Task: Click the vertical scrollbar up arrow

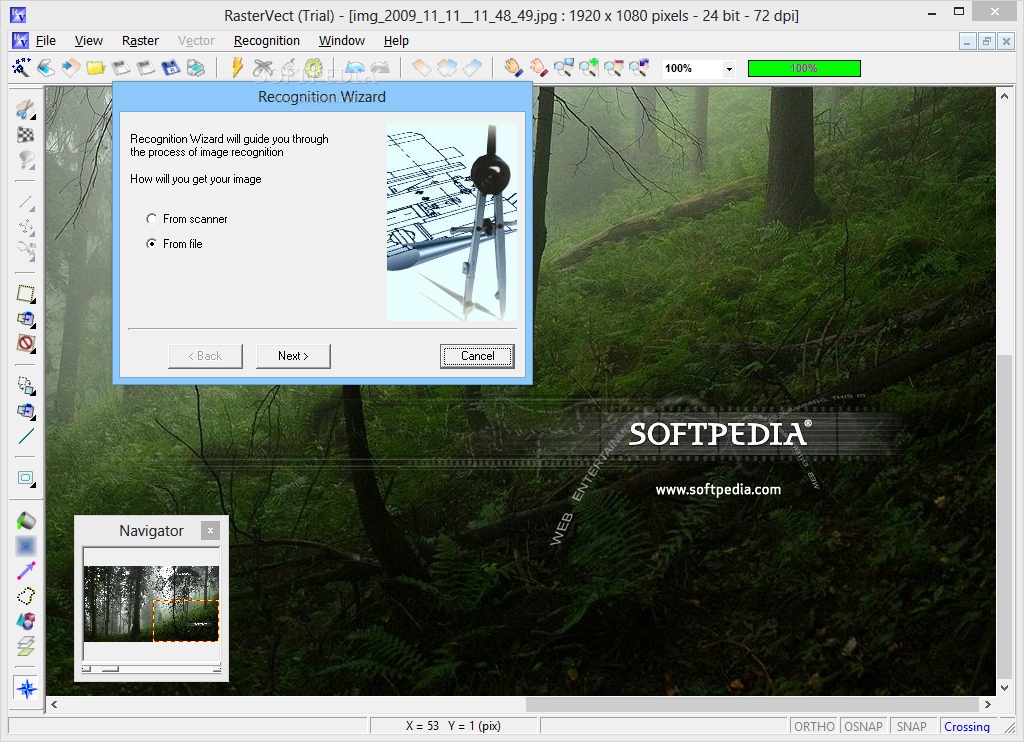Action: [x=1004, y=96]
